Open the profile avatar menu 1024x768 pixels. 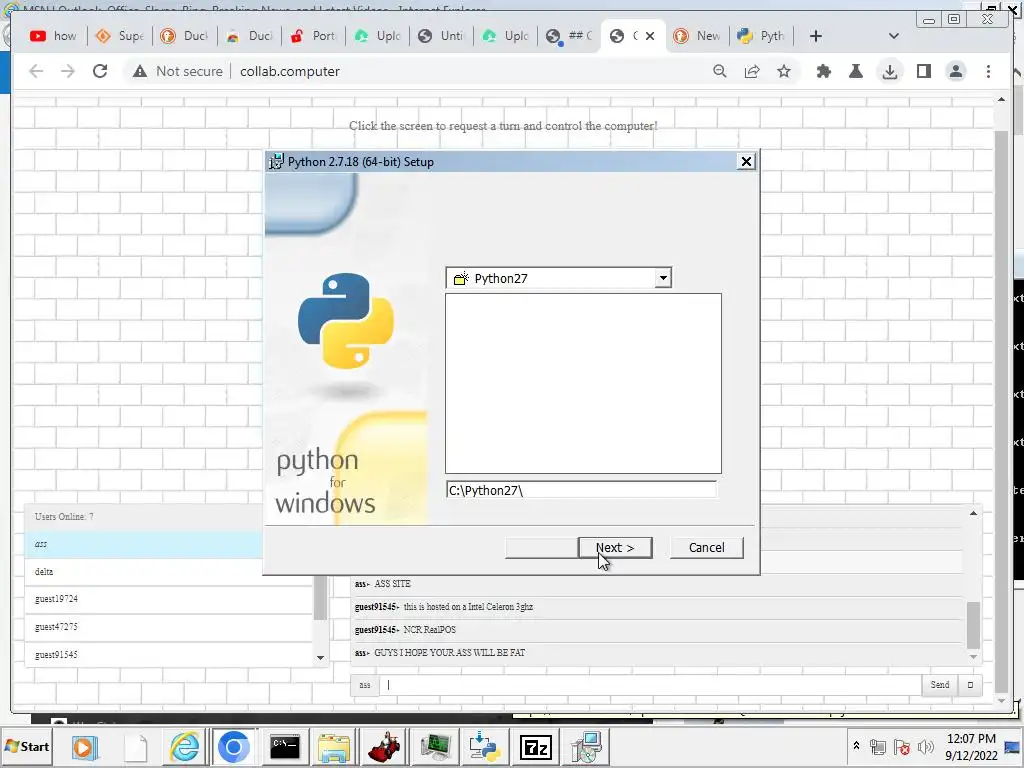point(955,71)
